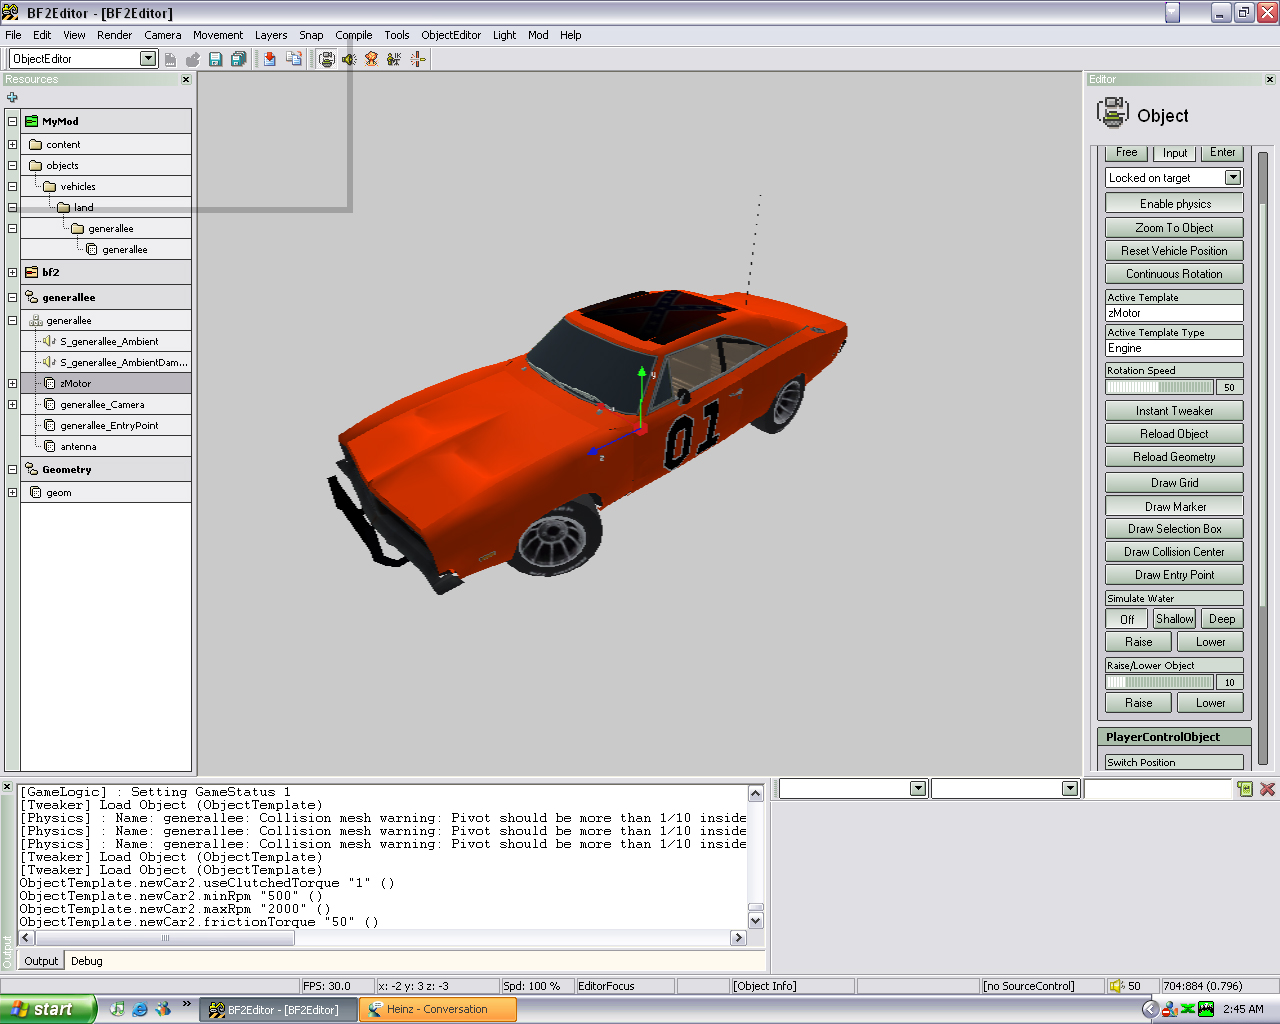Click the Save All toolbar icon

tap(238, 59)
